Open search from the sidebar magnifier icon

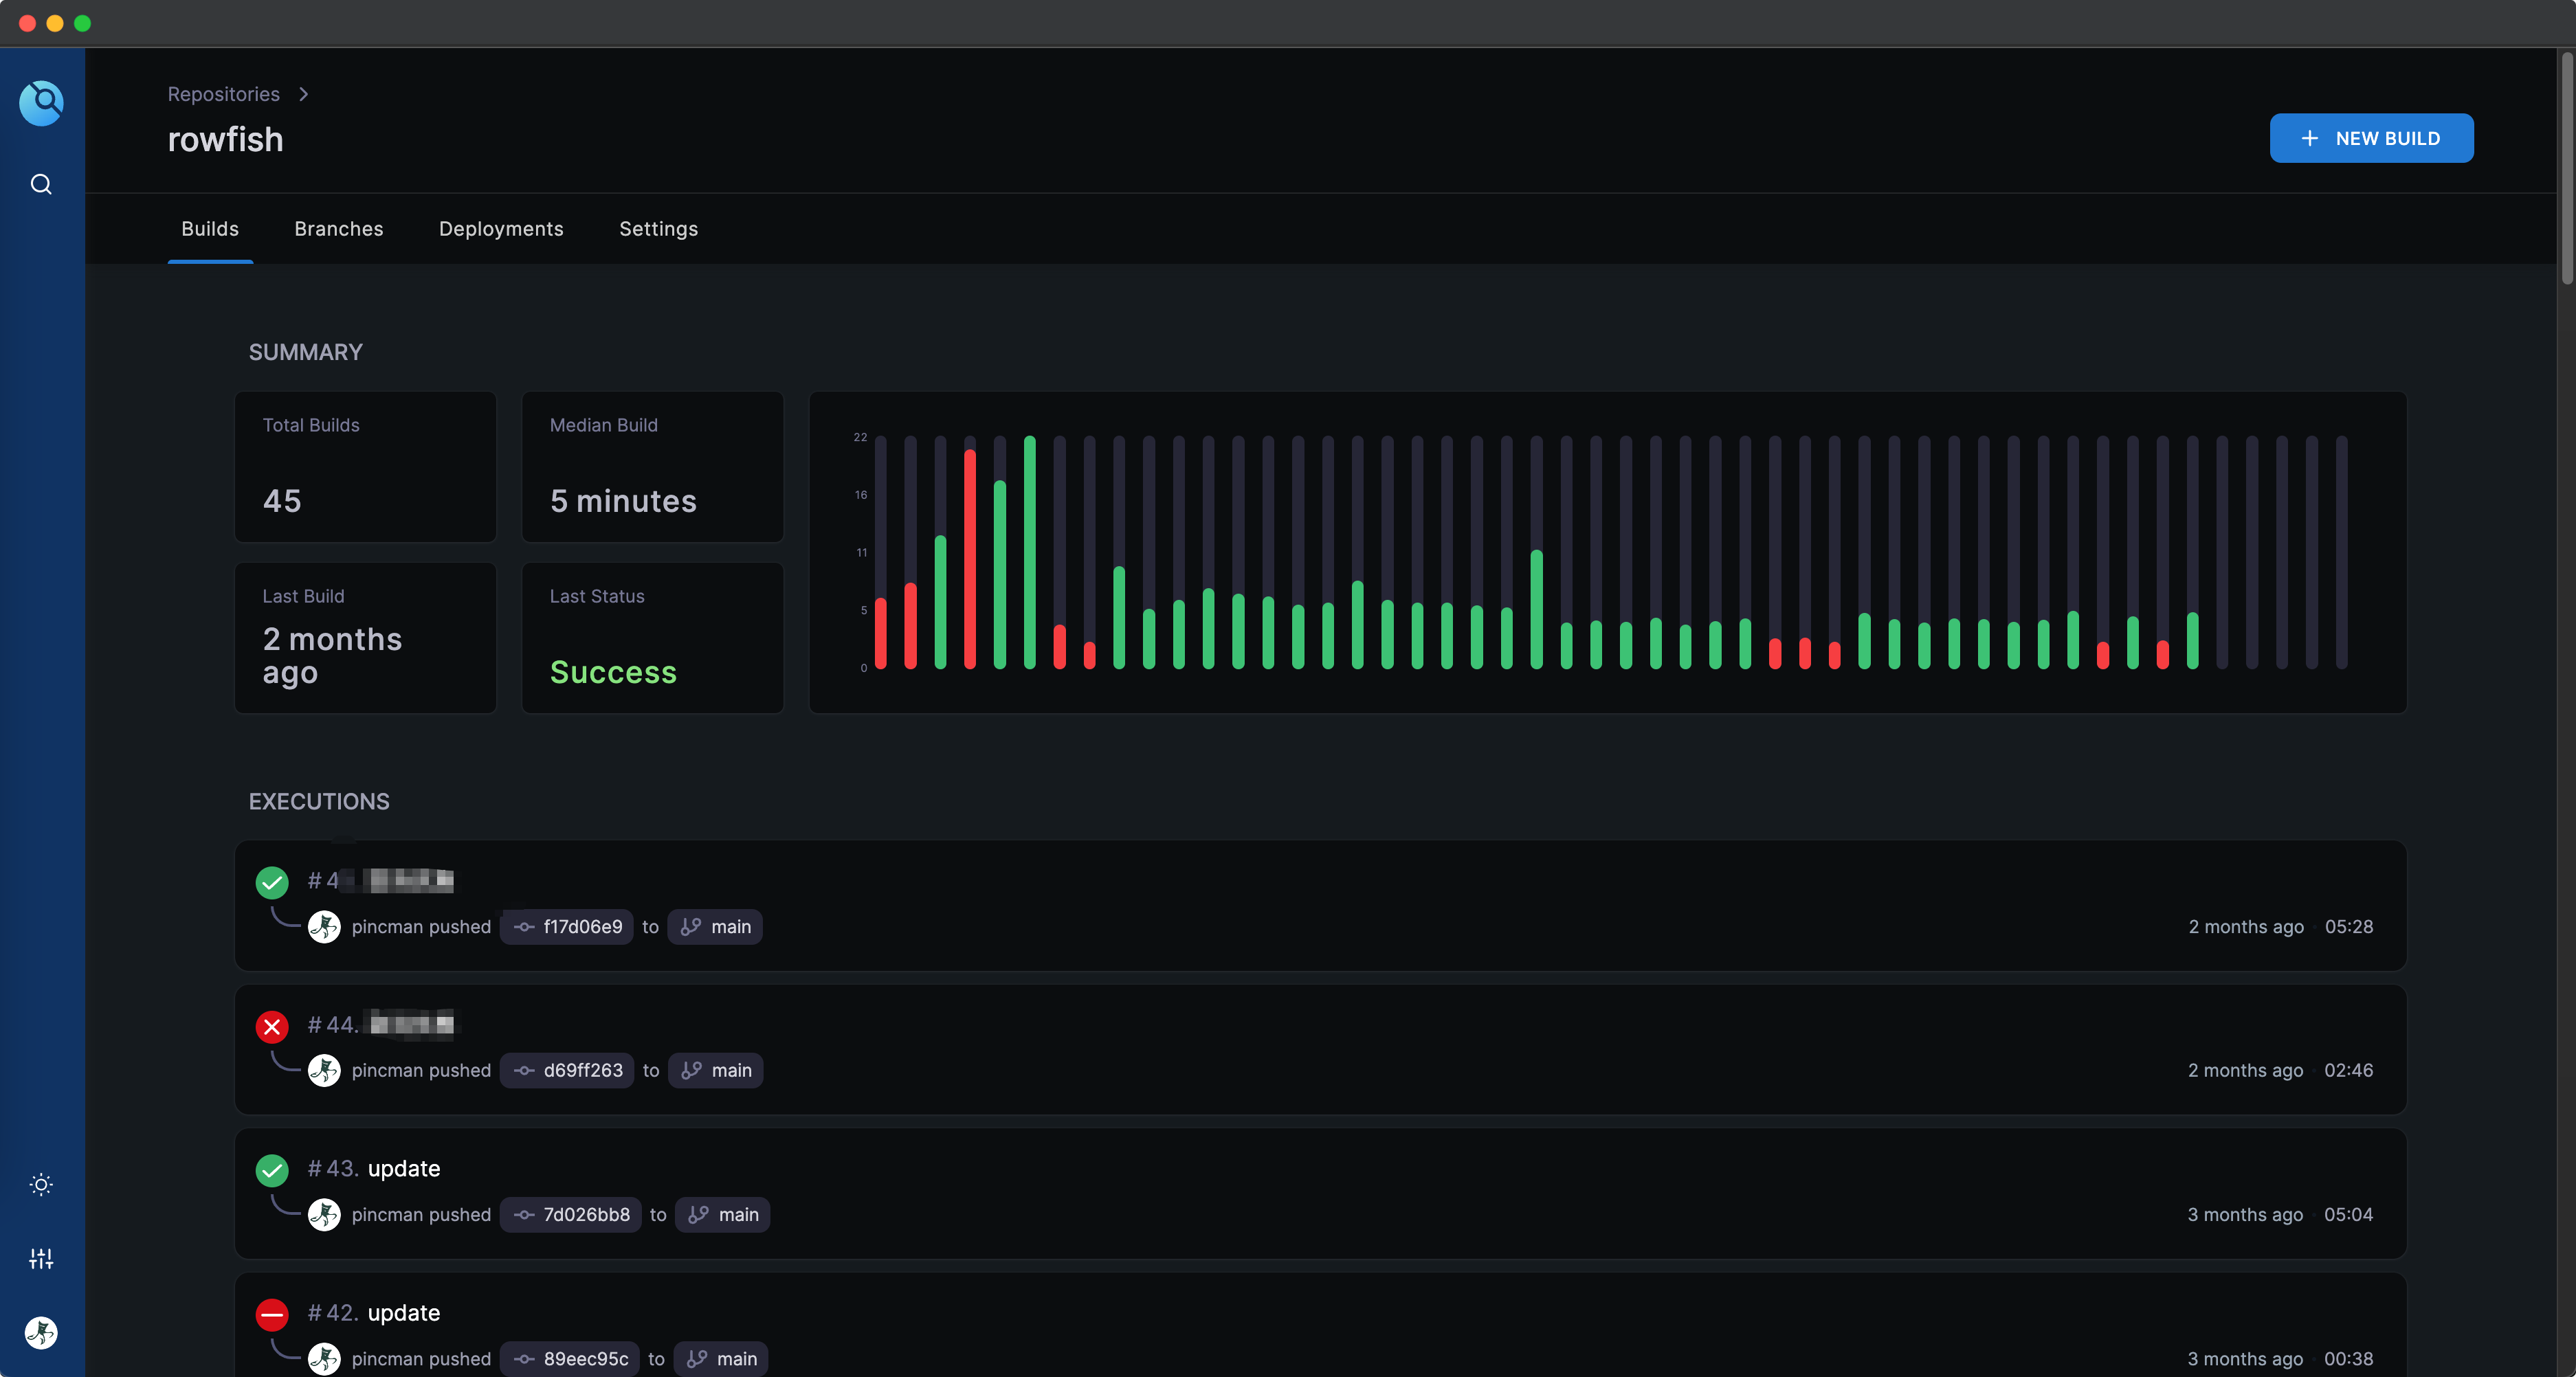click(41, 184)
